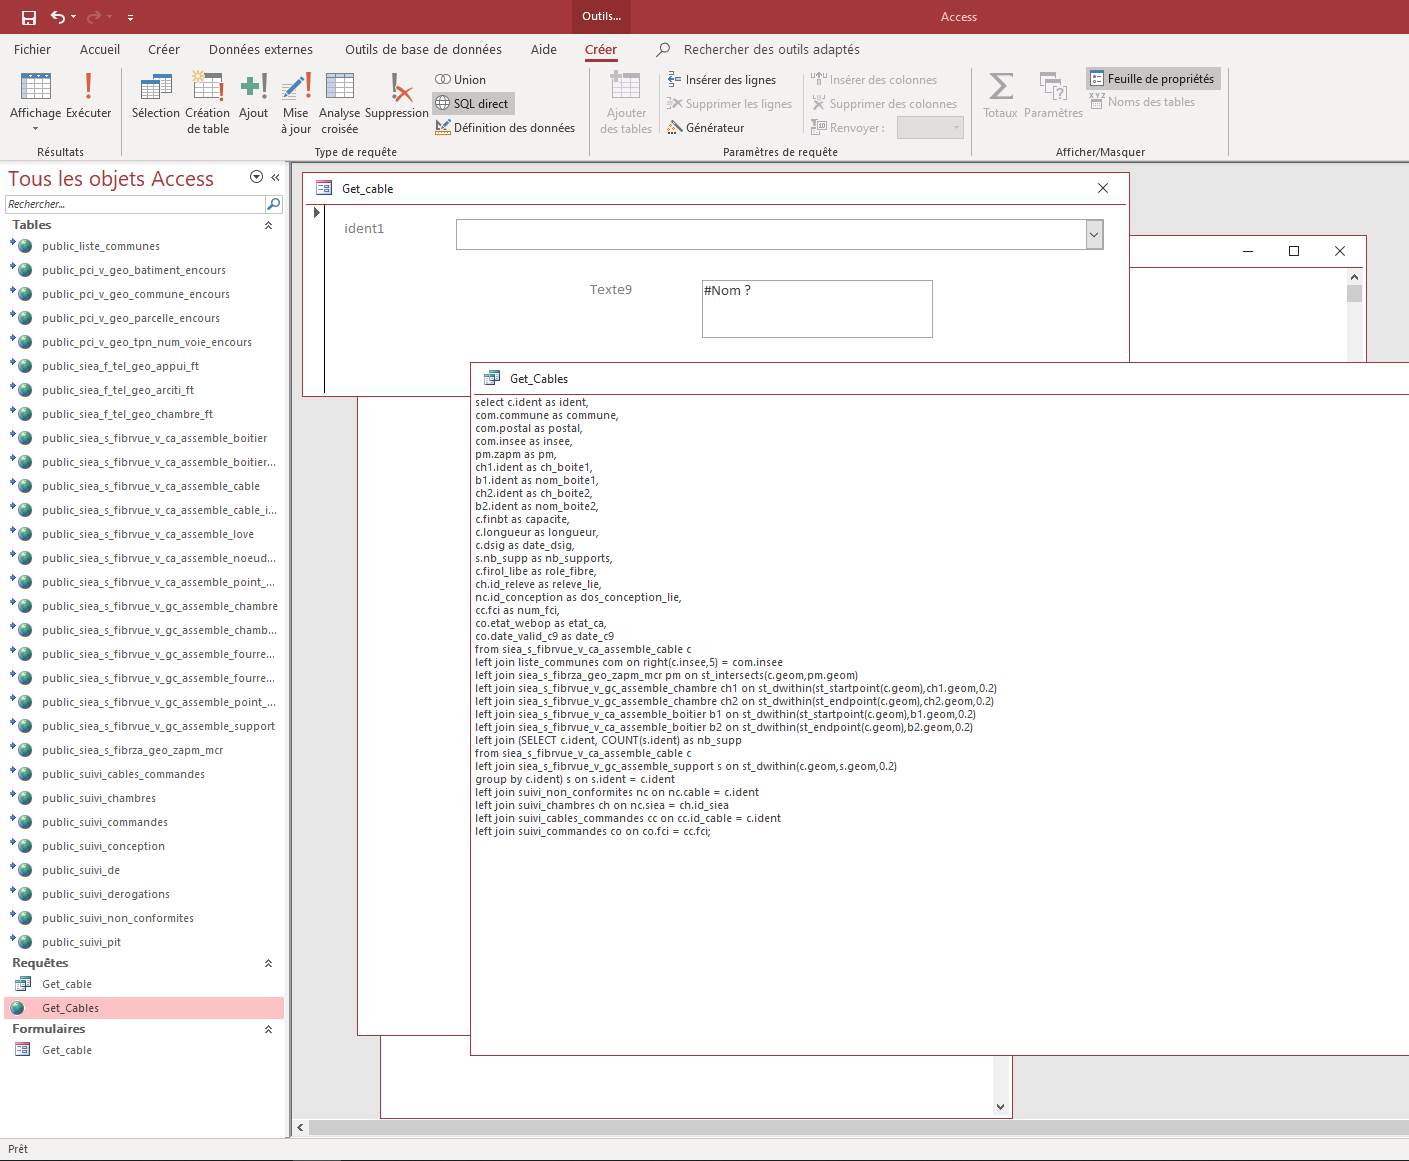
Task: Select Définition des données option
Action: (505, 128)
